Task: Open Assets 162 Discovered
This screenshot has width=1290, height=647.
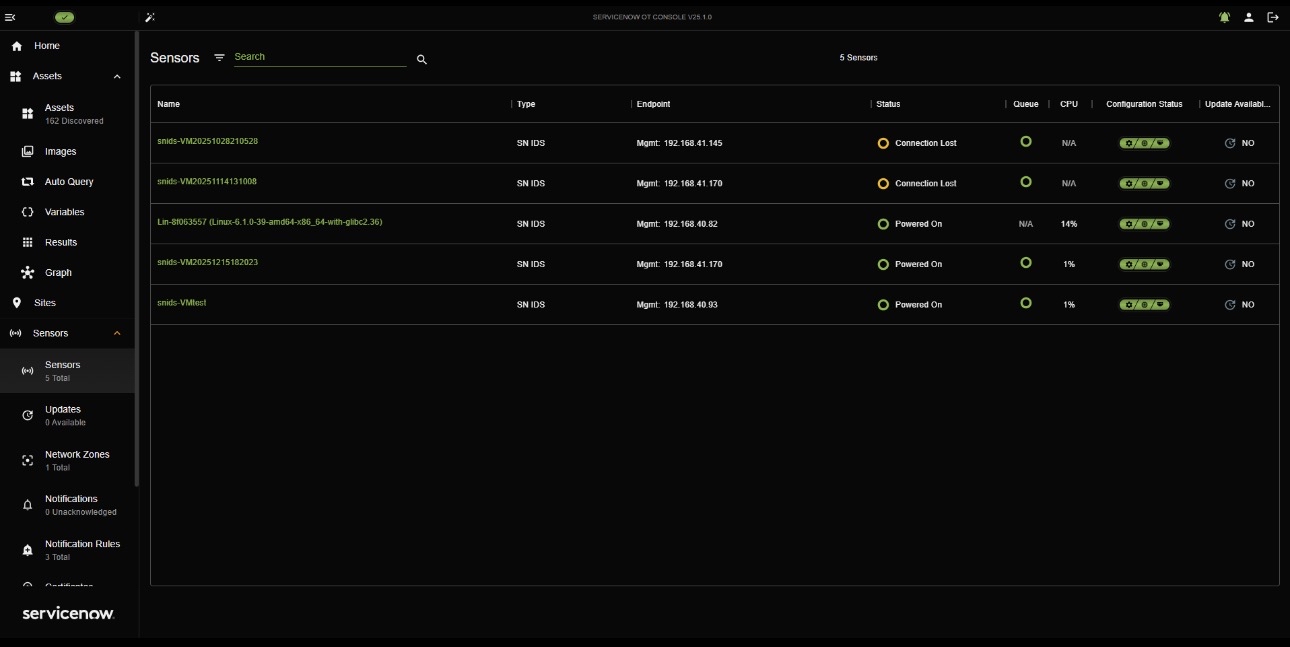Action: click(x=68, y=114)
